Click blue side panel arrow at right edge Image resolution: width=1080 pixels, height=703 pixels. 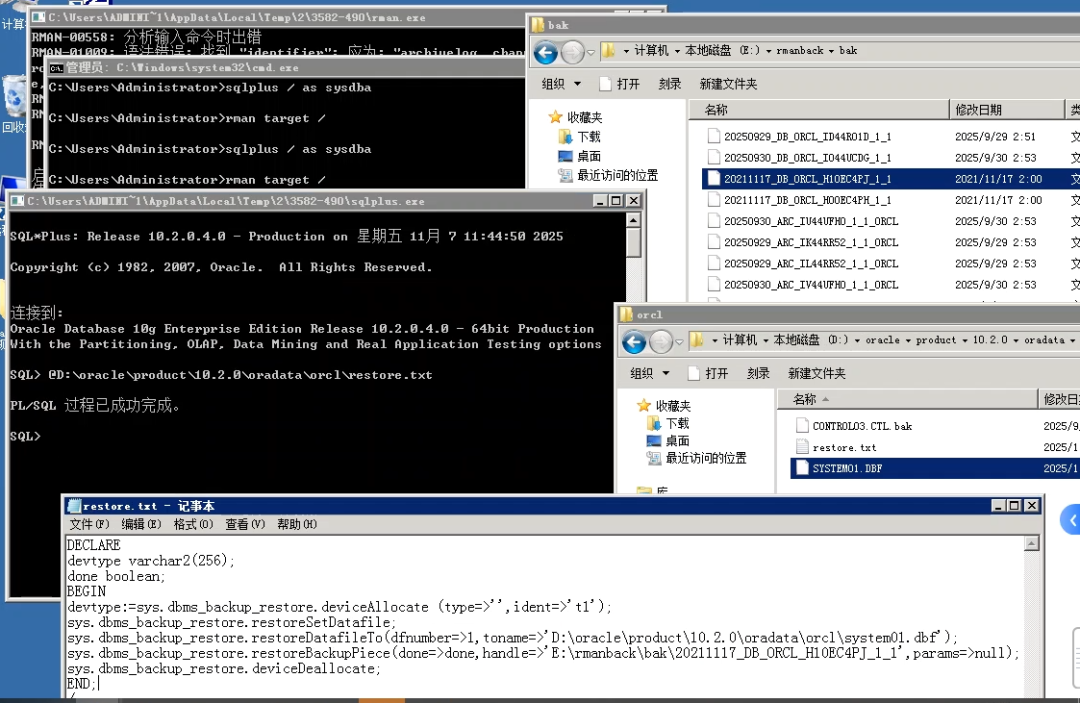(1071, 520)
